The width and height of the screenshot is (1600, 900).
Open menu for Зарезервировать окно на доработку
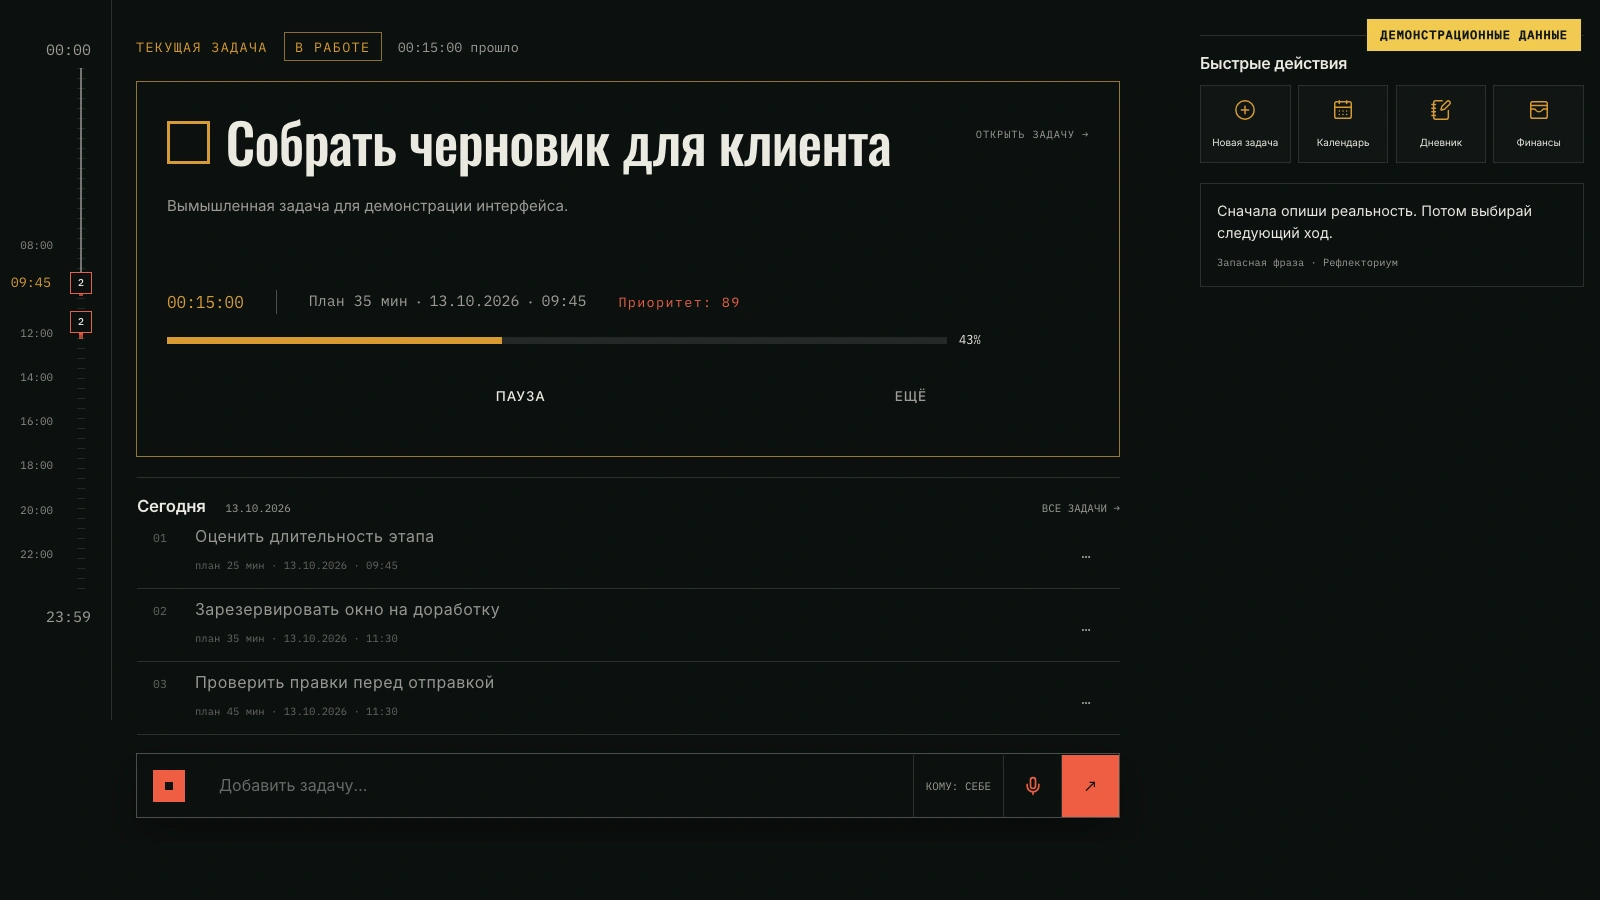[x=1086, y=629]
